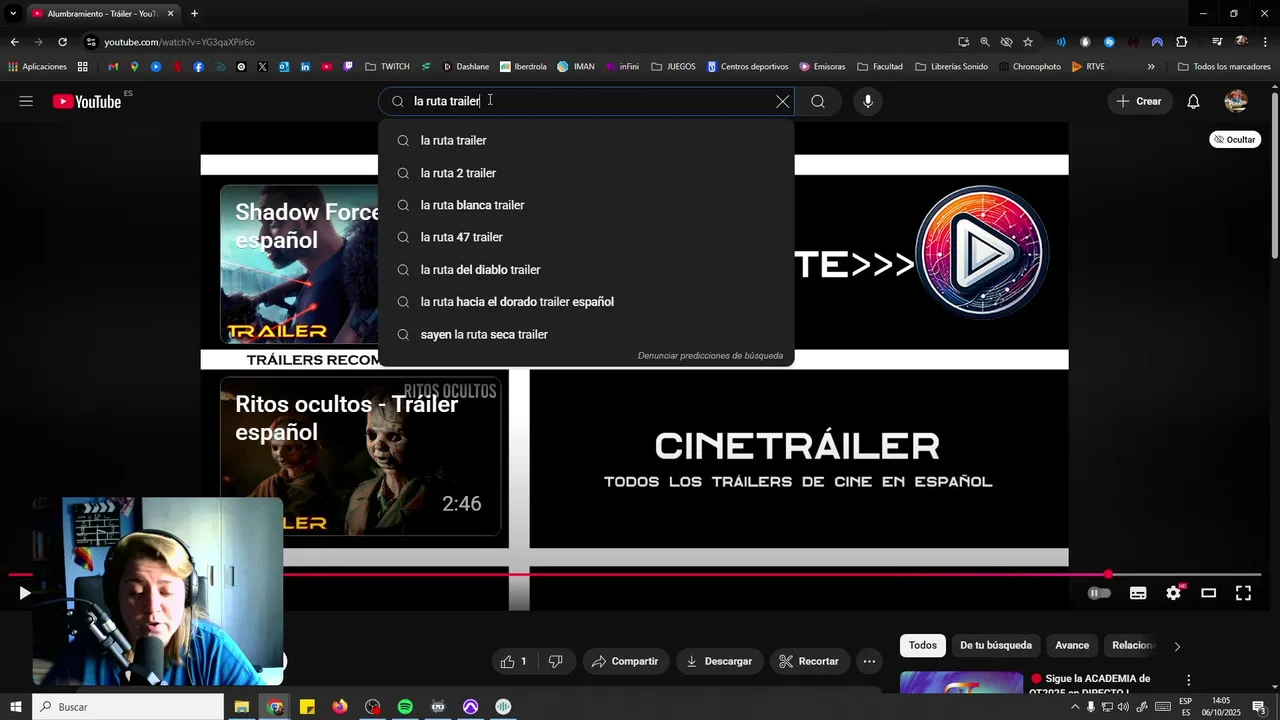Open a new browser tab
The height and width of the screenshot is (720, 1280).
[194, 13]
